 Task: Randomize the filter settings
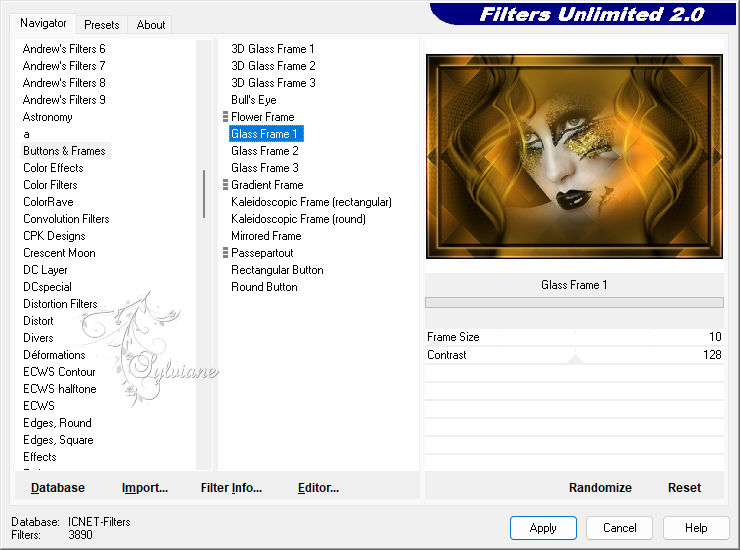(x=600, y=487)
